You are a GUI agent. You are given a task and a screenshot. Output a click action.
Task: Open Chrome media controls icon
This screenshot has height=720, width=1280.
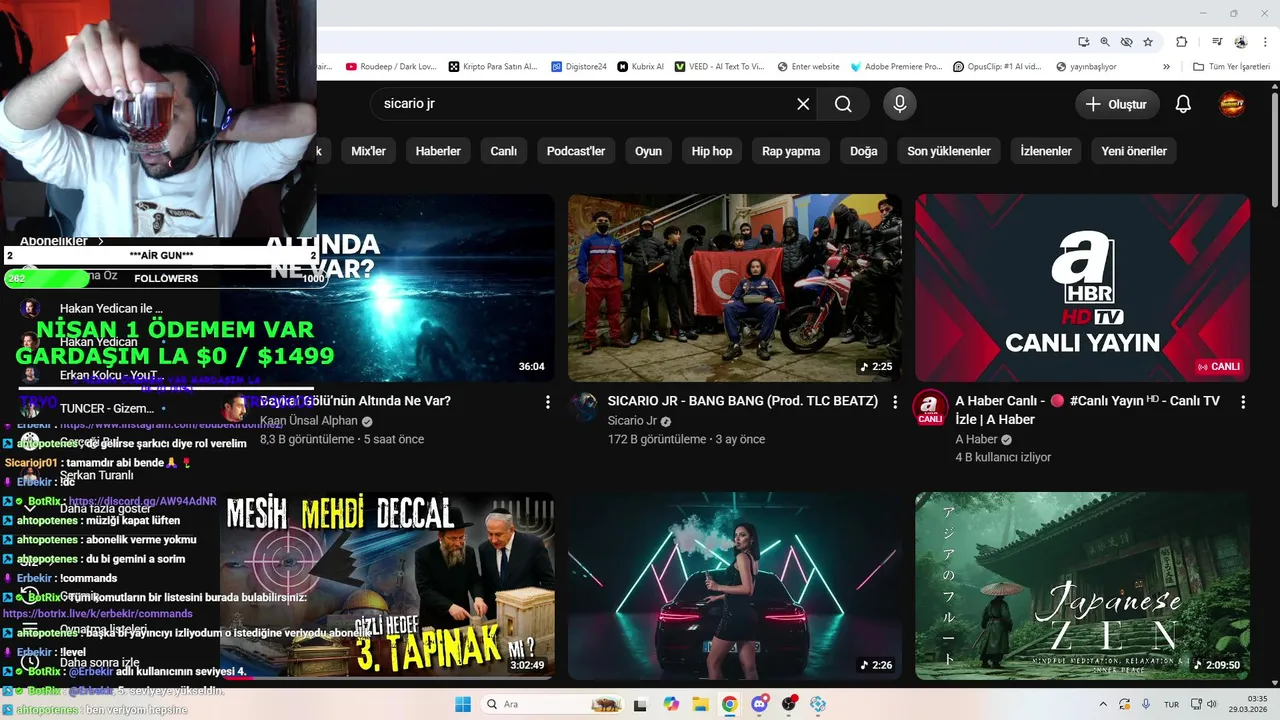click(1217, 42)
